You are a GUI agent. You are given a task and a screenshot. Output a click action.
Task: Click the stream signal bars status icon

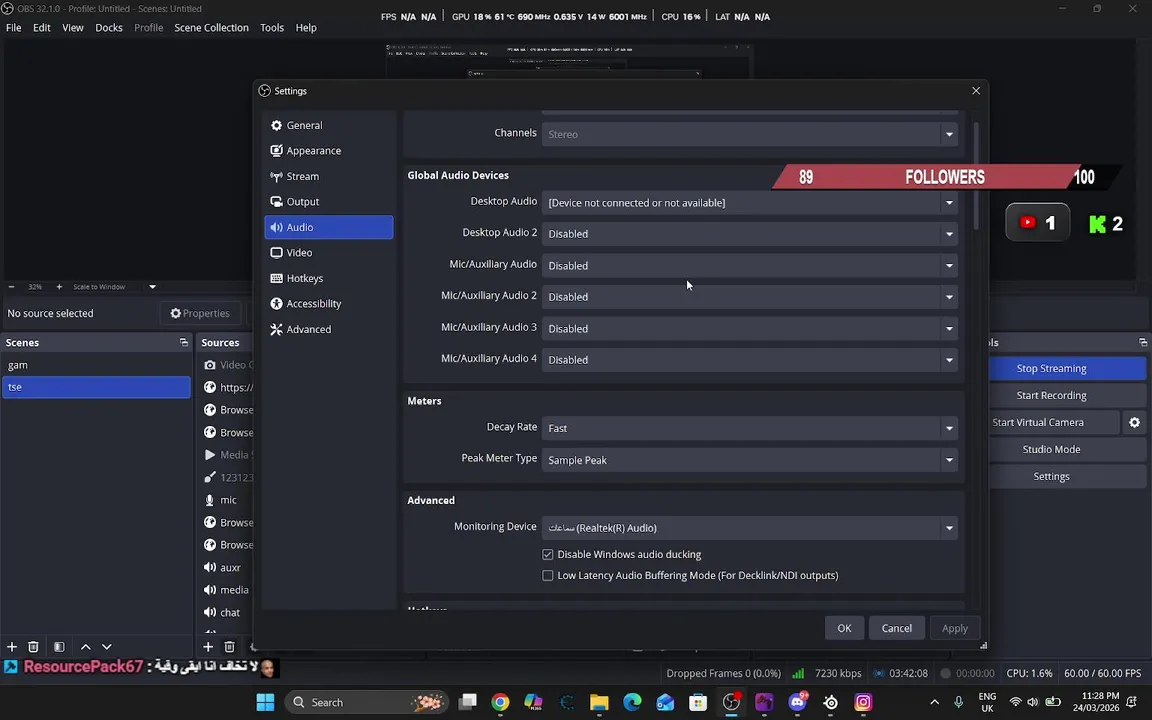798,673
